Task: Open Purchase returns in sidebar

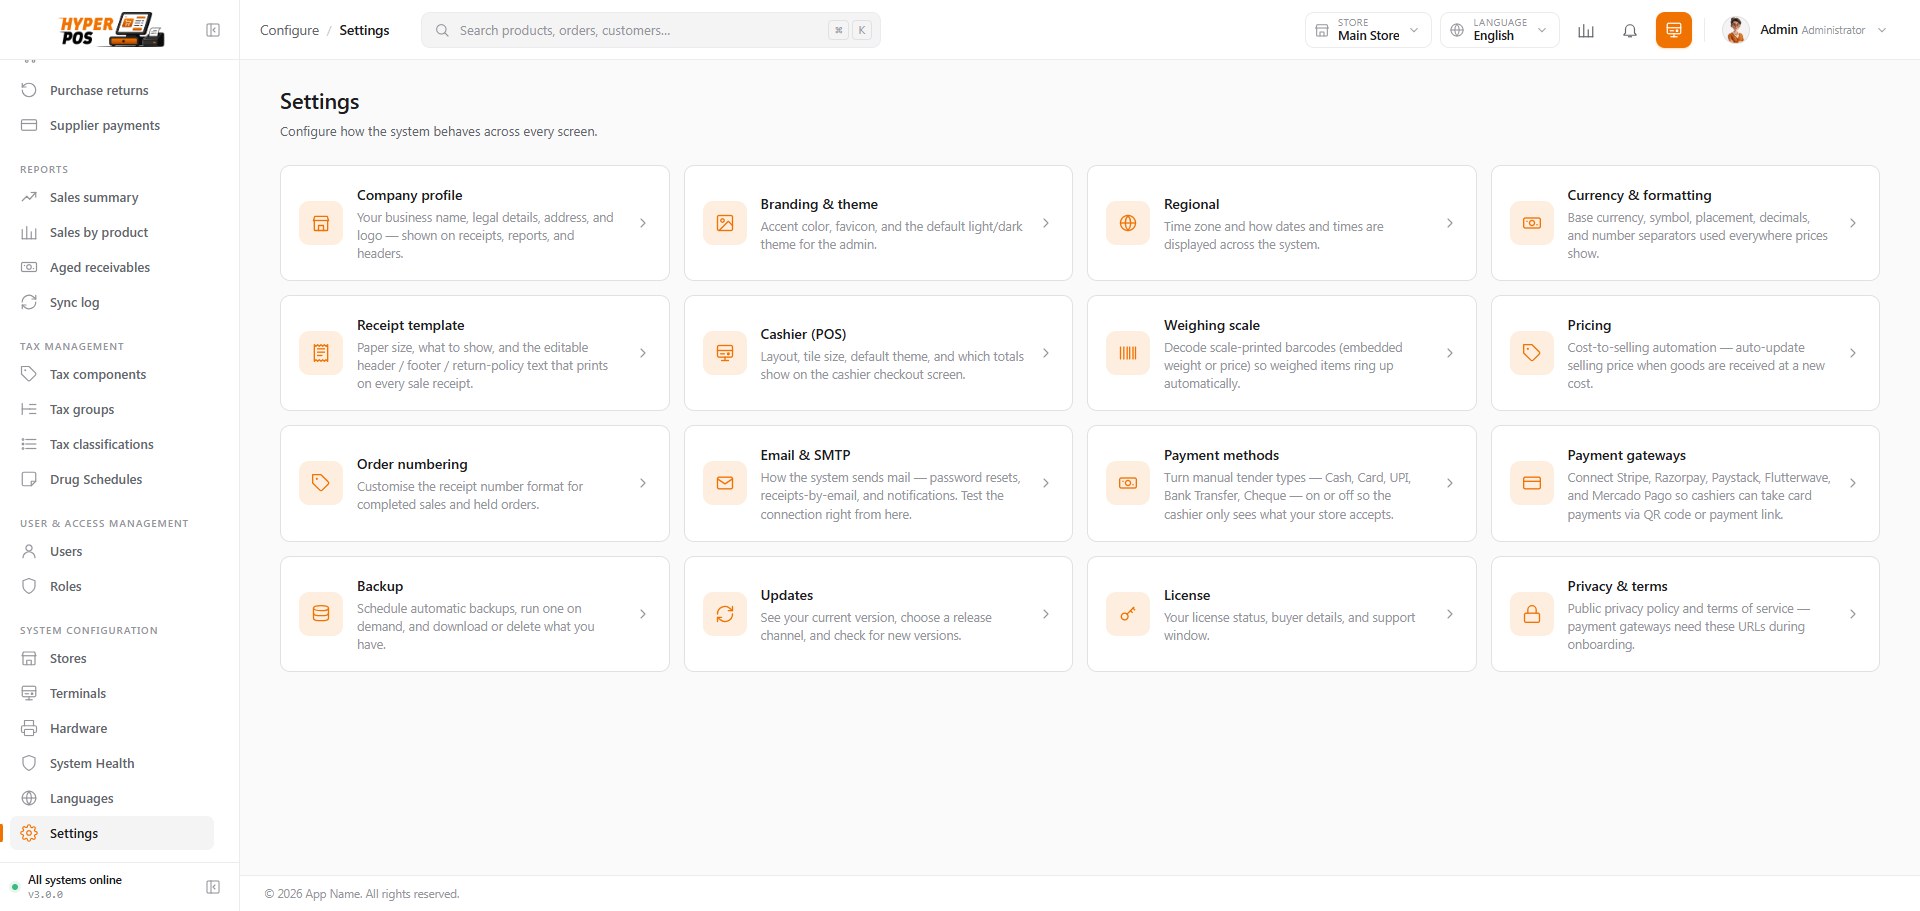Action: coord(112,90)
